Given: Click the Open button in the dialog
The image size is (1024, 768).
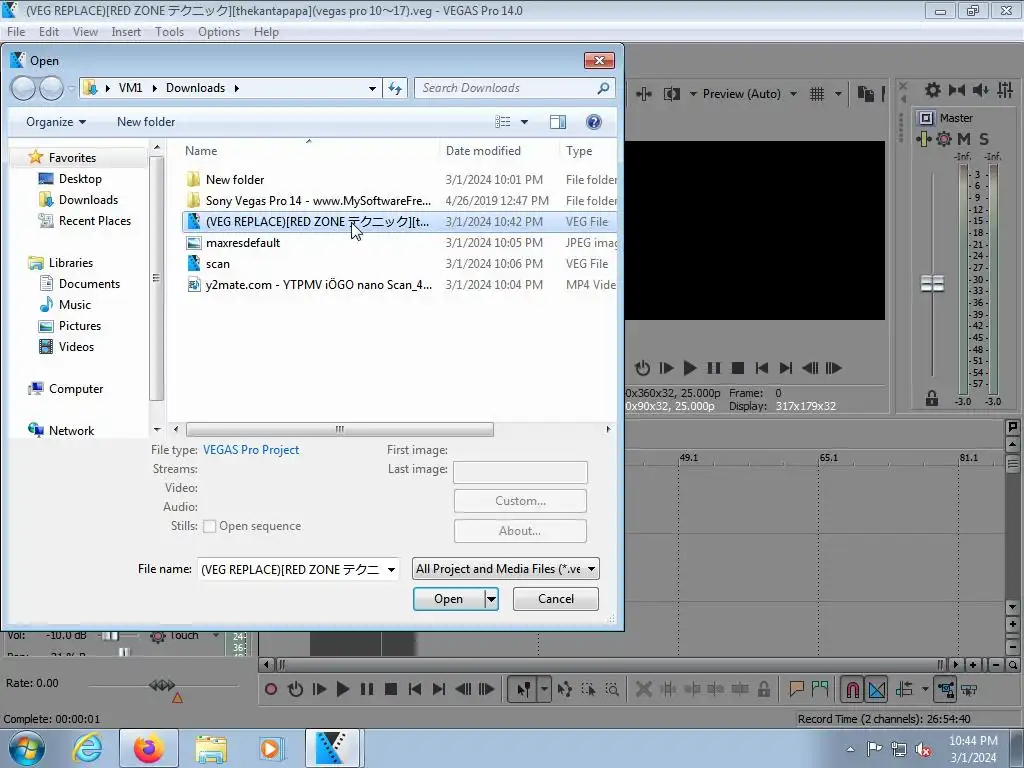Looking at the screenshot, I should pos(449,599).
